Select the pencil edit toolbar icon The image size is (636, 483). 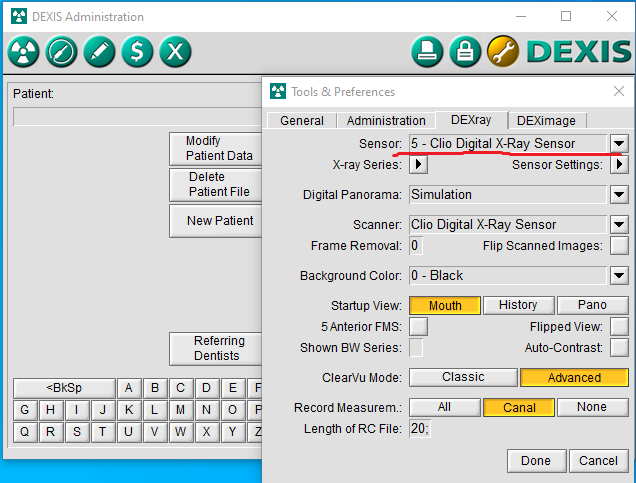(99, 52)
